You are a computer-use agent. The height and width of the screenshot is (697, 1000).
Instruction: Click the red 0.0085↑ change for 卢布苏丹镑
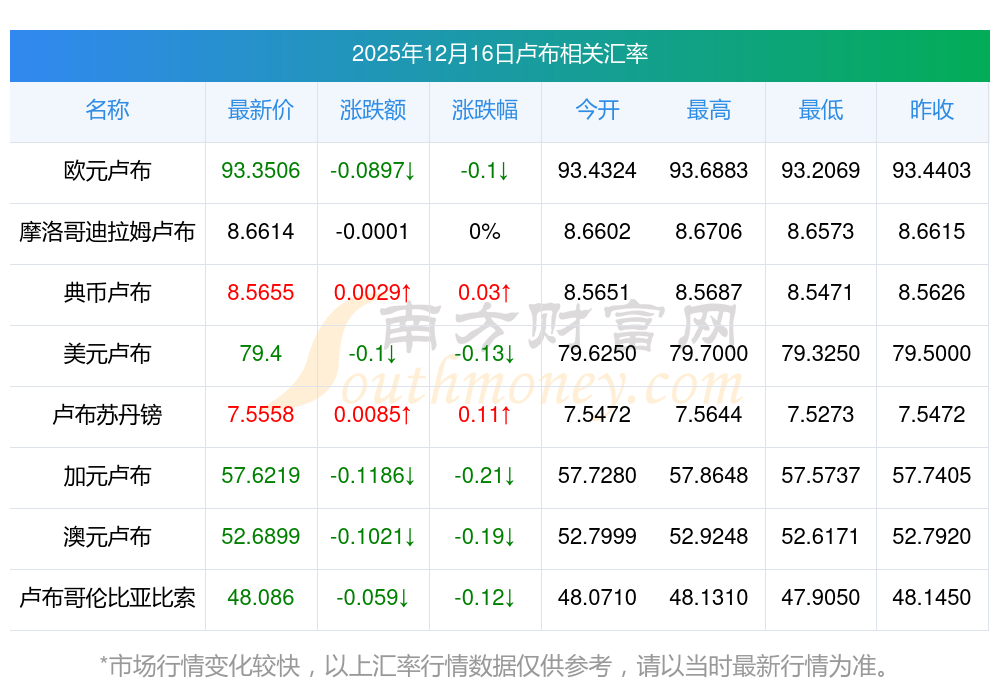pos(373,415)
